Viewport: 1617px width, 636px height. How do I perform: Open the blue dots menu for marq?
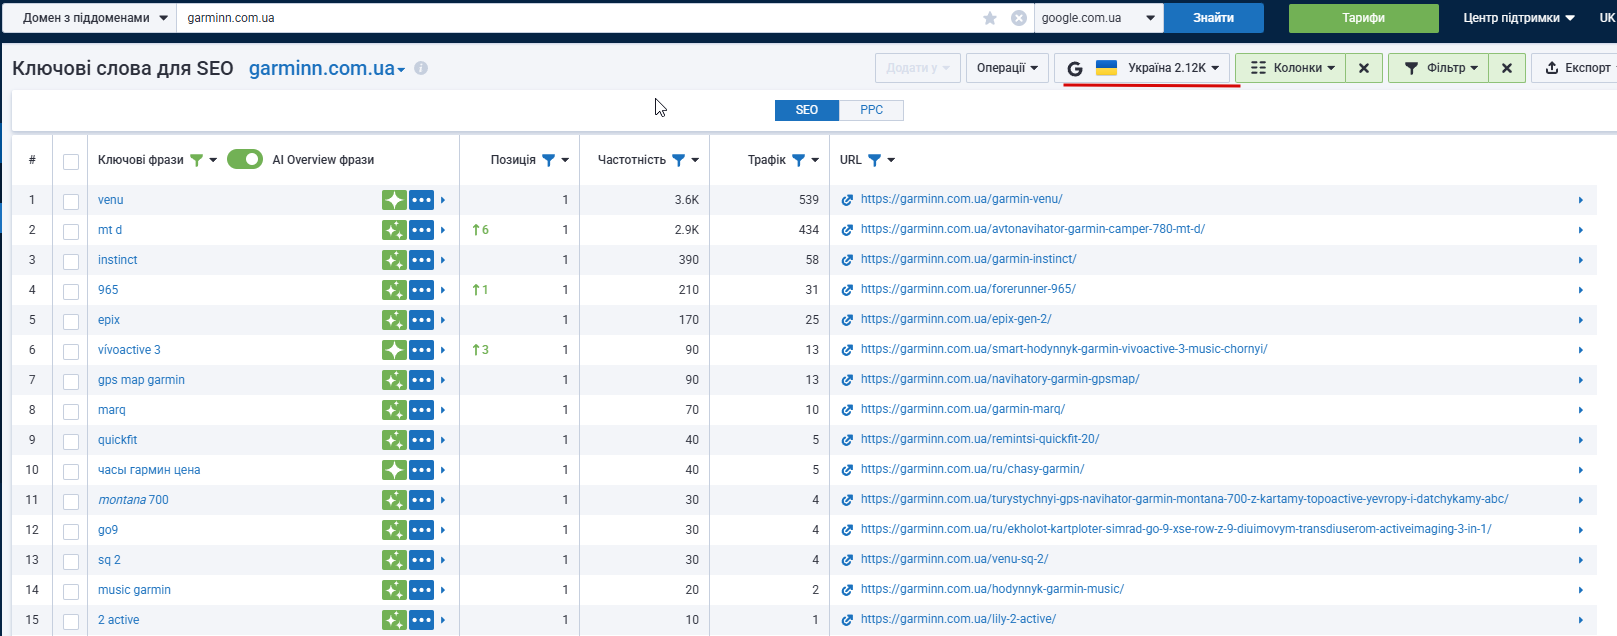pos(421,410)
